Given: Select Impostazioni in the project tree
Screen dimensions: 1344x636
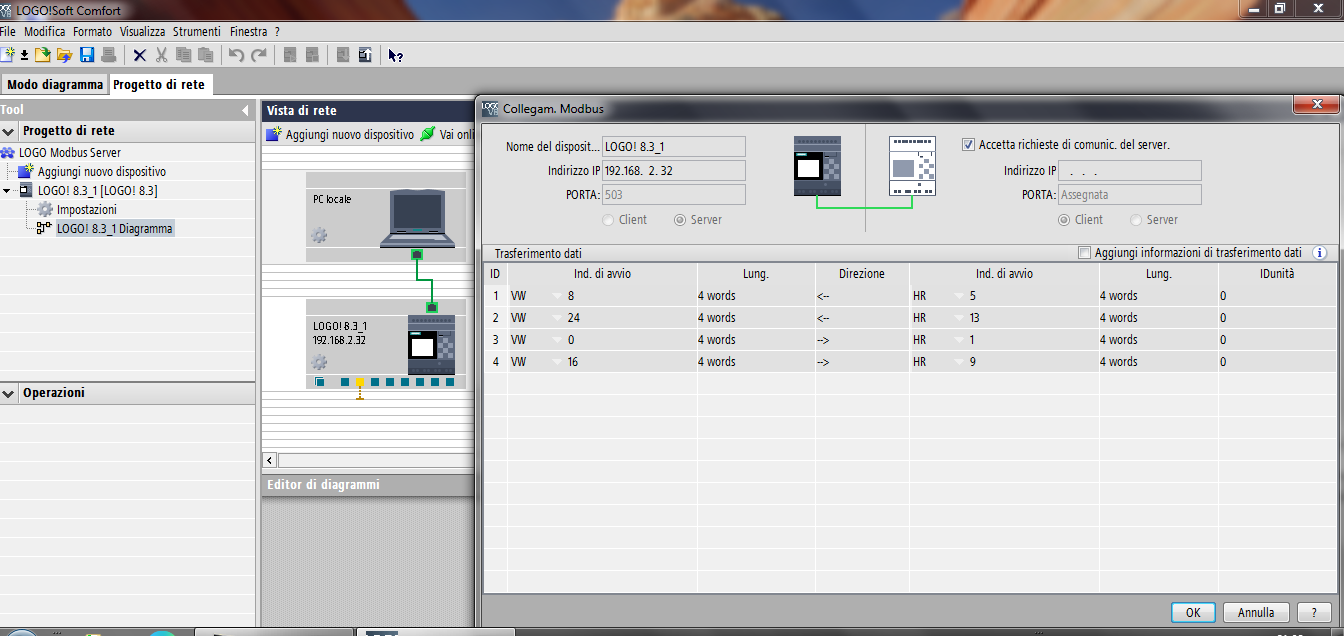Looking at the screenshot, I should (x=86, y=210).
